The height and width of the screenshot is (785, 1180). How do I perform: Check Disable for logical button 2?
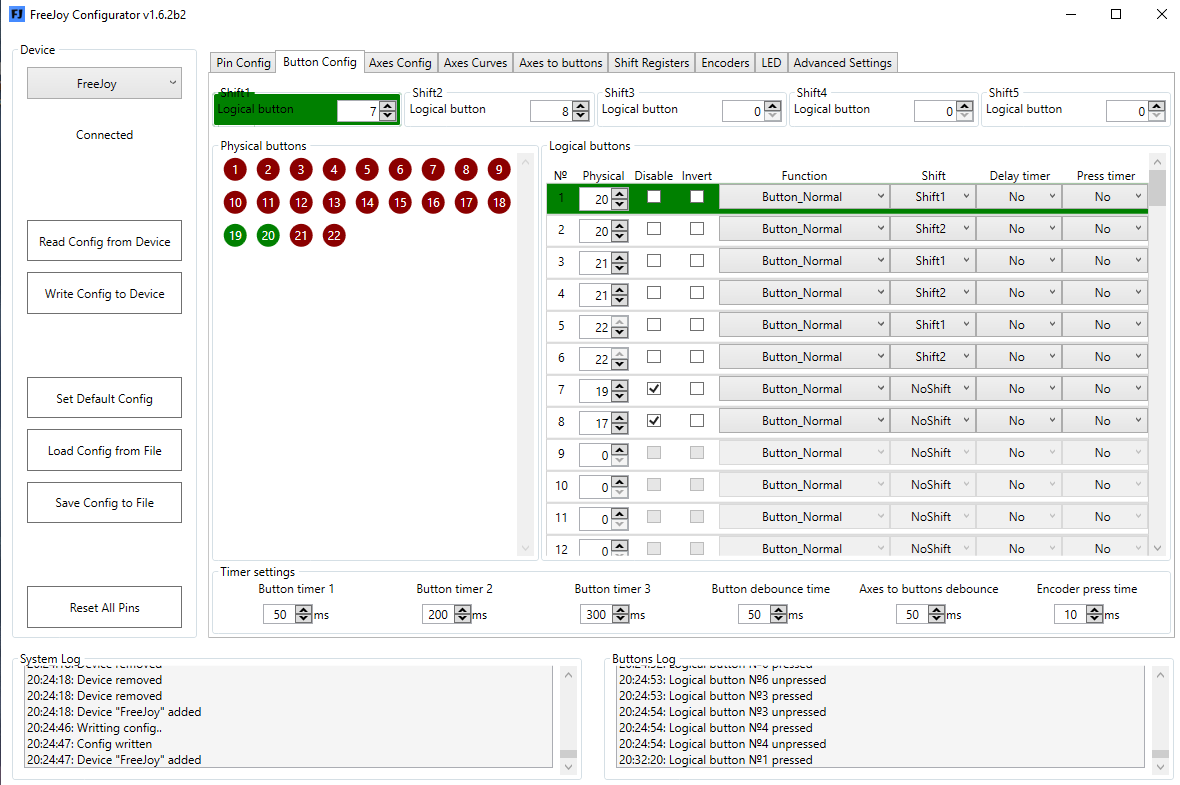point(654,228)
